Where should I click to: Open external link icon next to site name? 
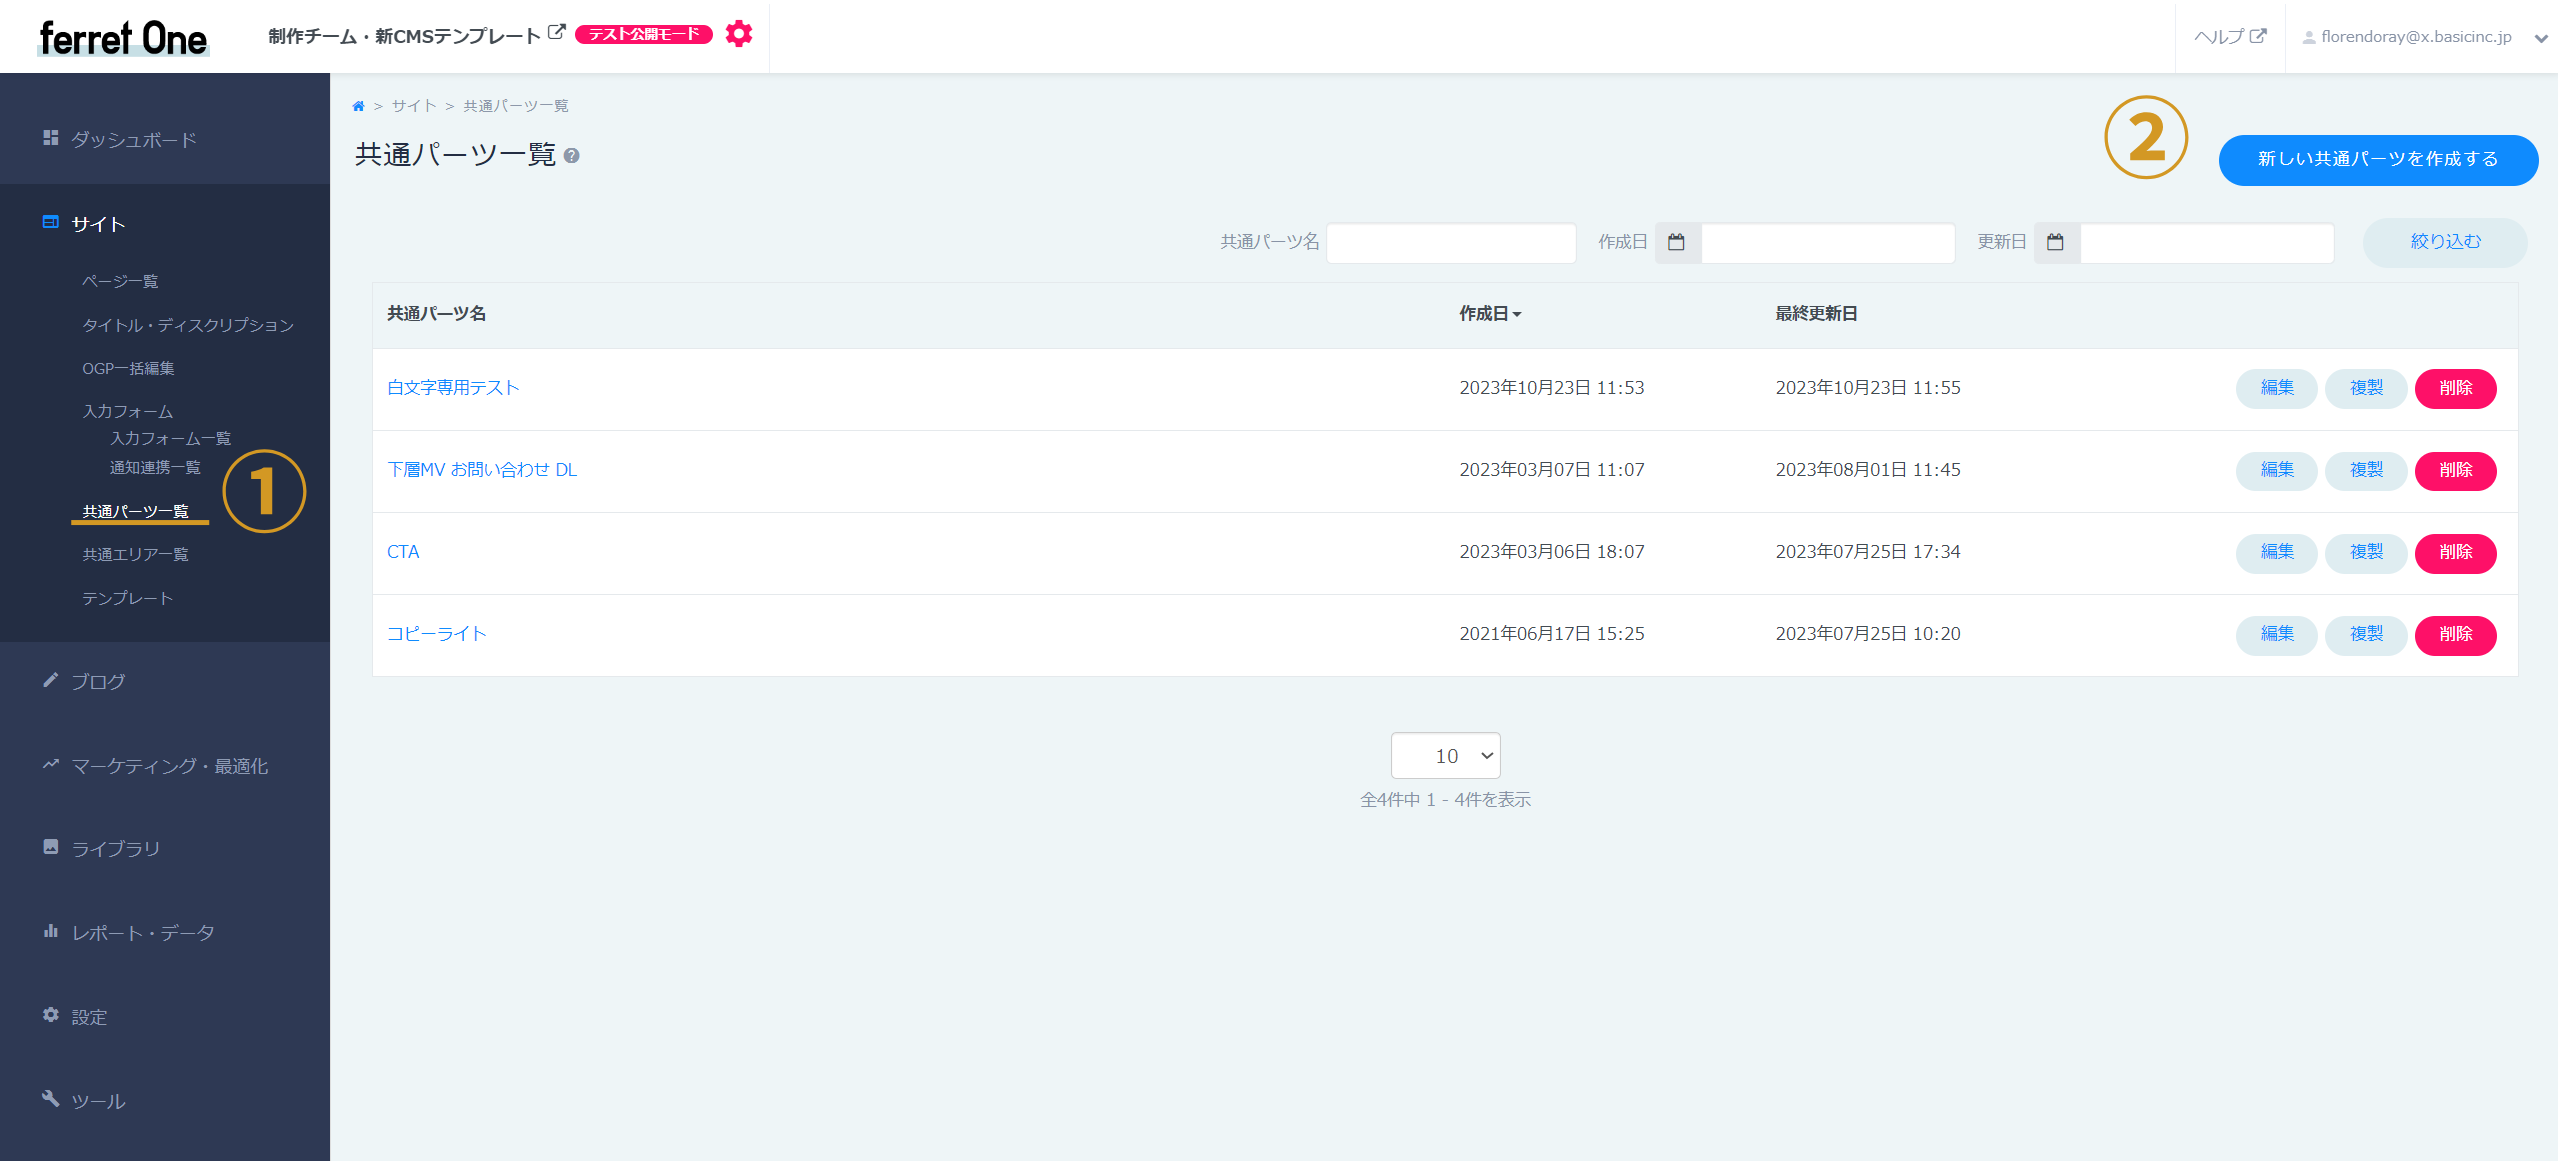[x=557, y=33]
